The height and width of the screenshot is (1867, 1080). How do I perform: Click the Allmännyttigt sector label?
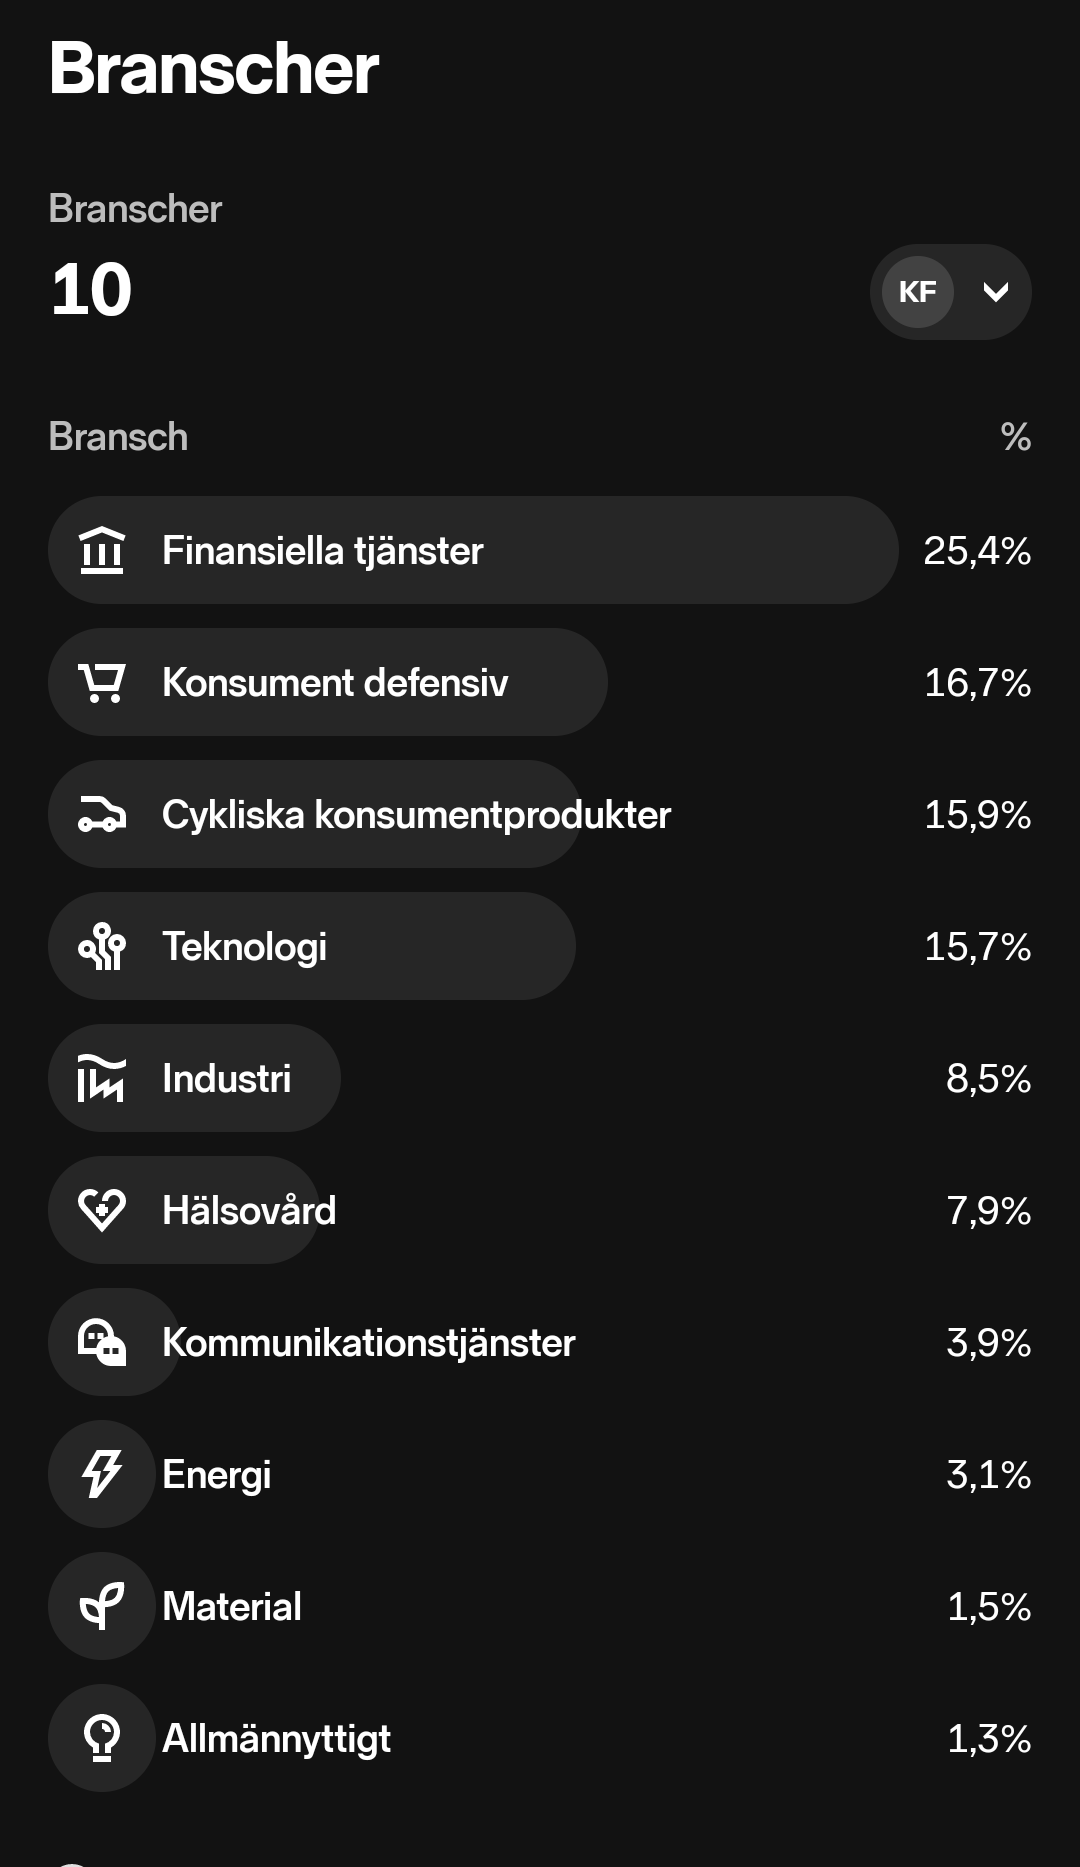click(x=276, y=1739)
